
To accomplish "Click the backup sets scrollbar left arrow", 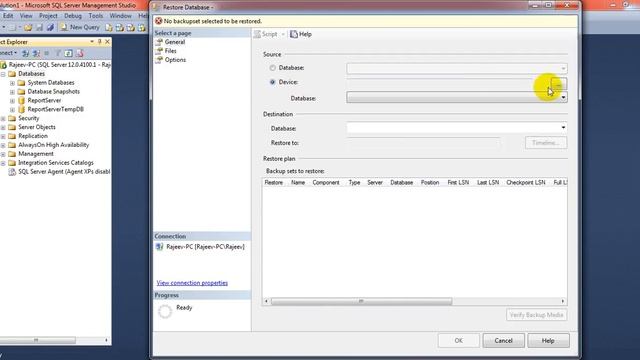I will 266,301.
